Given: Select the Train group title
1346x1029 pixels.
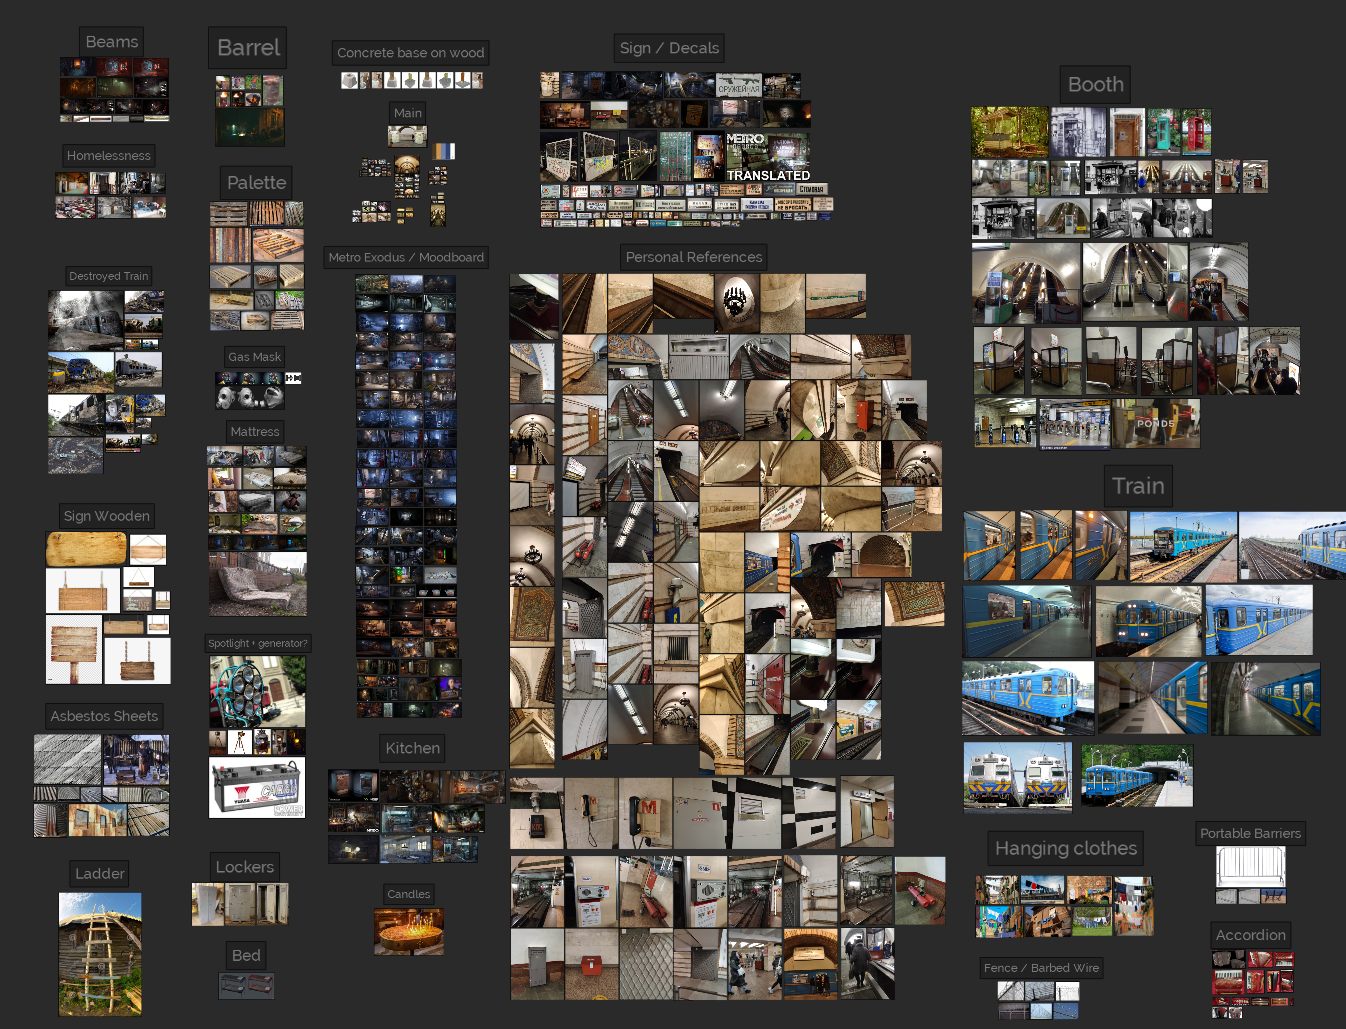Looking at the screenshot, I should pos(1138,486).
